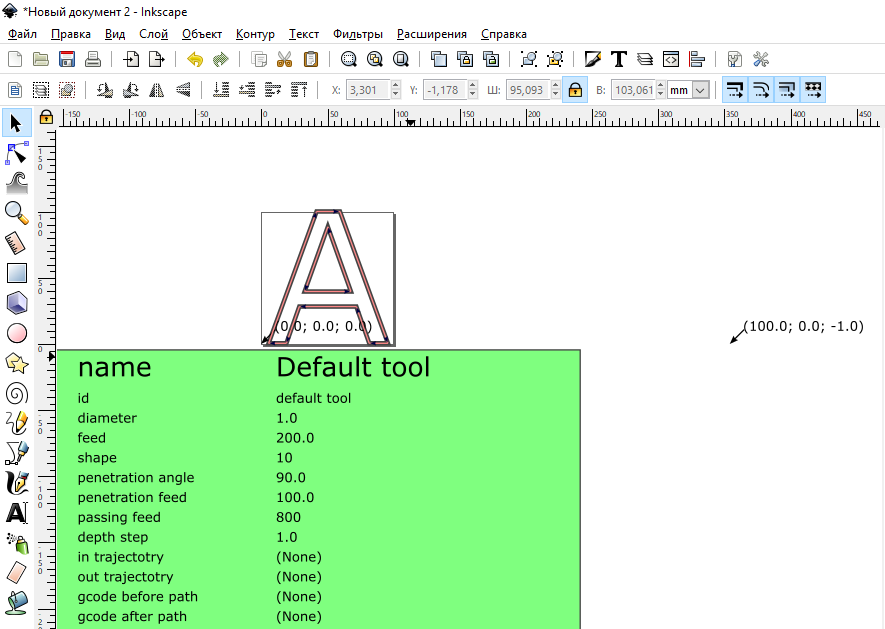This screenshot has width=885, height=629.
Task: Select the Bezier pen tool
Action: (16, 453)
